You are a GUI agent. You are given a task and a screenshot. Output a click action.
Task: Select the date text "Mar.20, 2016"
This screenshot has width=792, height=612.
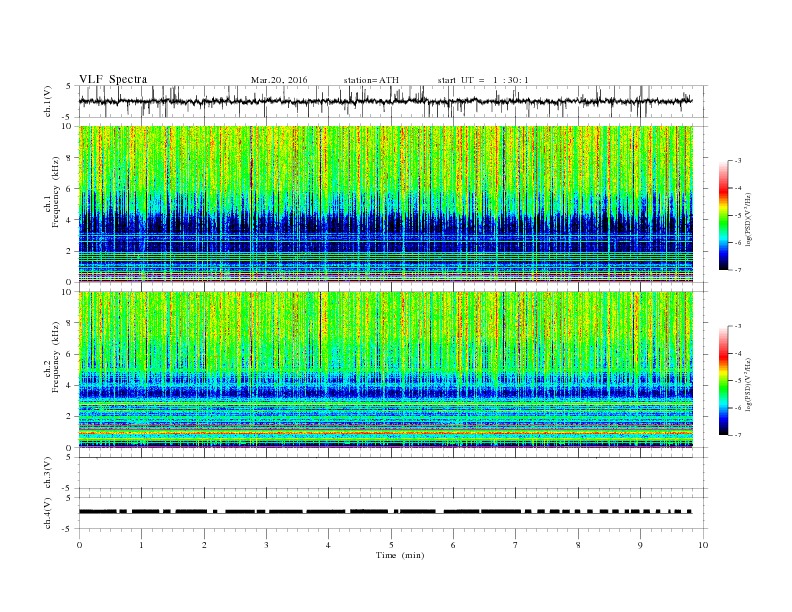[x=279, y=80]
